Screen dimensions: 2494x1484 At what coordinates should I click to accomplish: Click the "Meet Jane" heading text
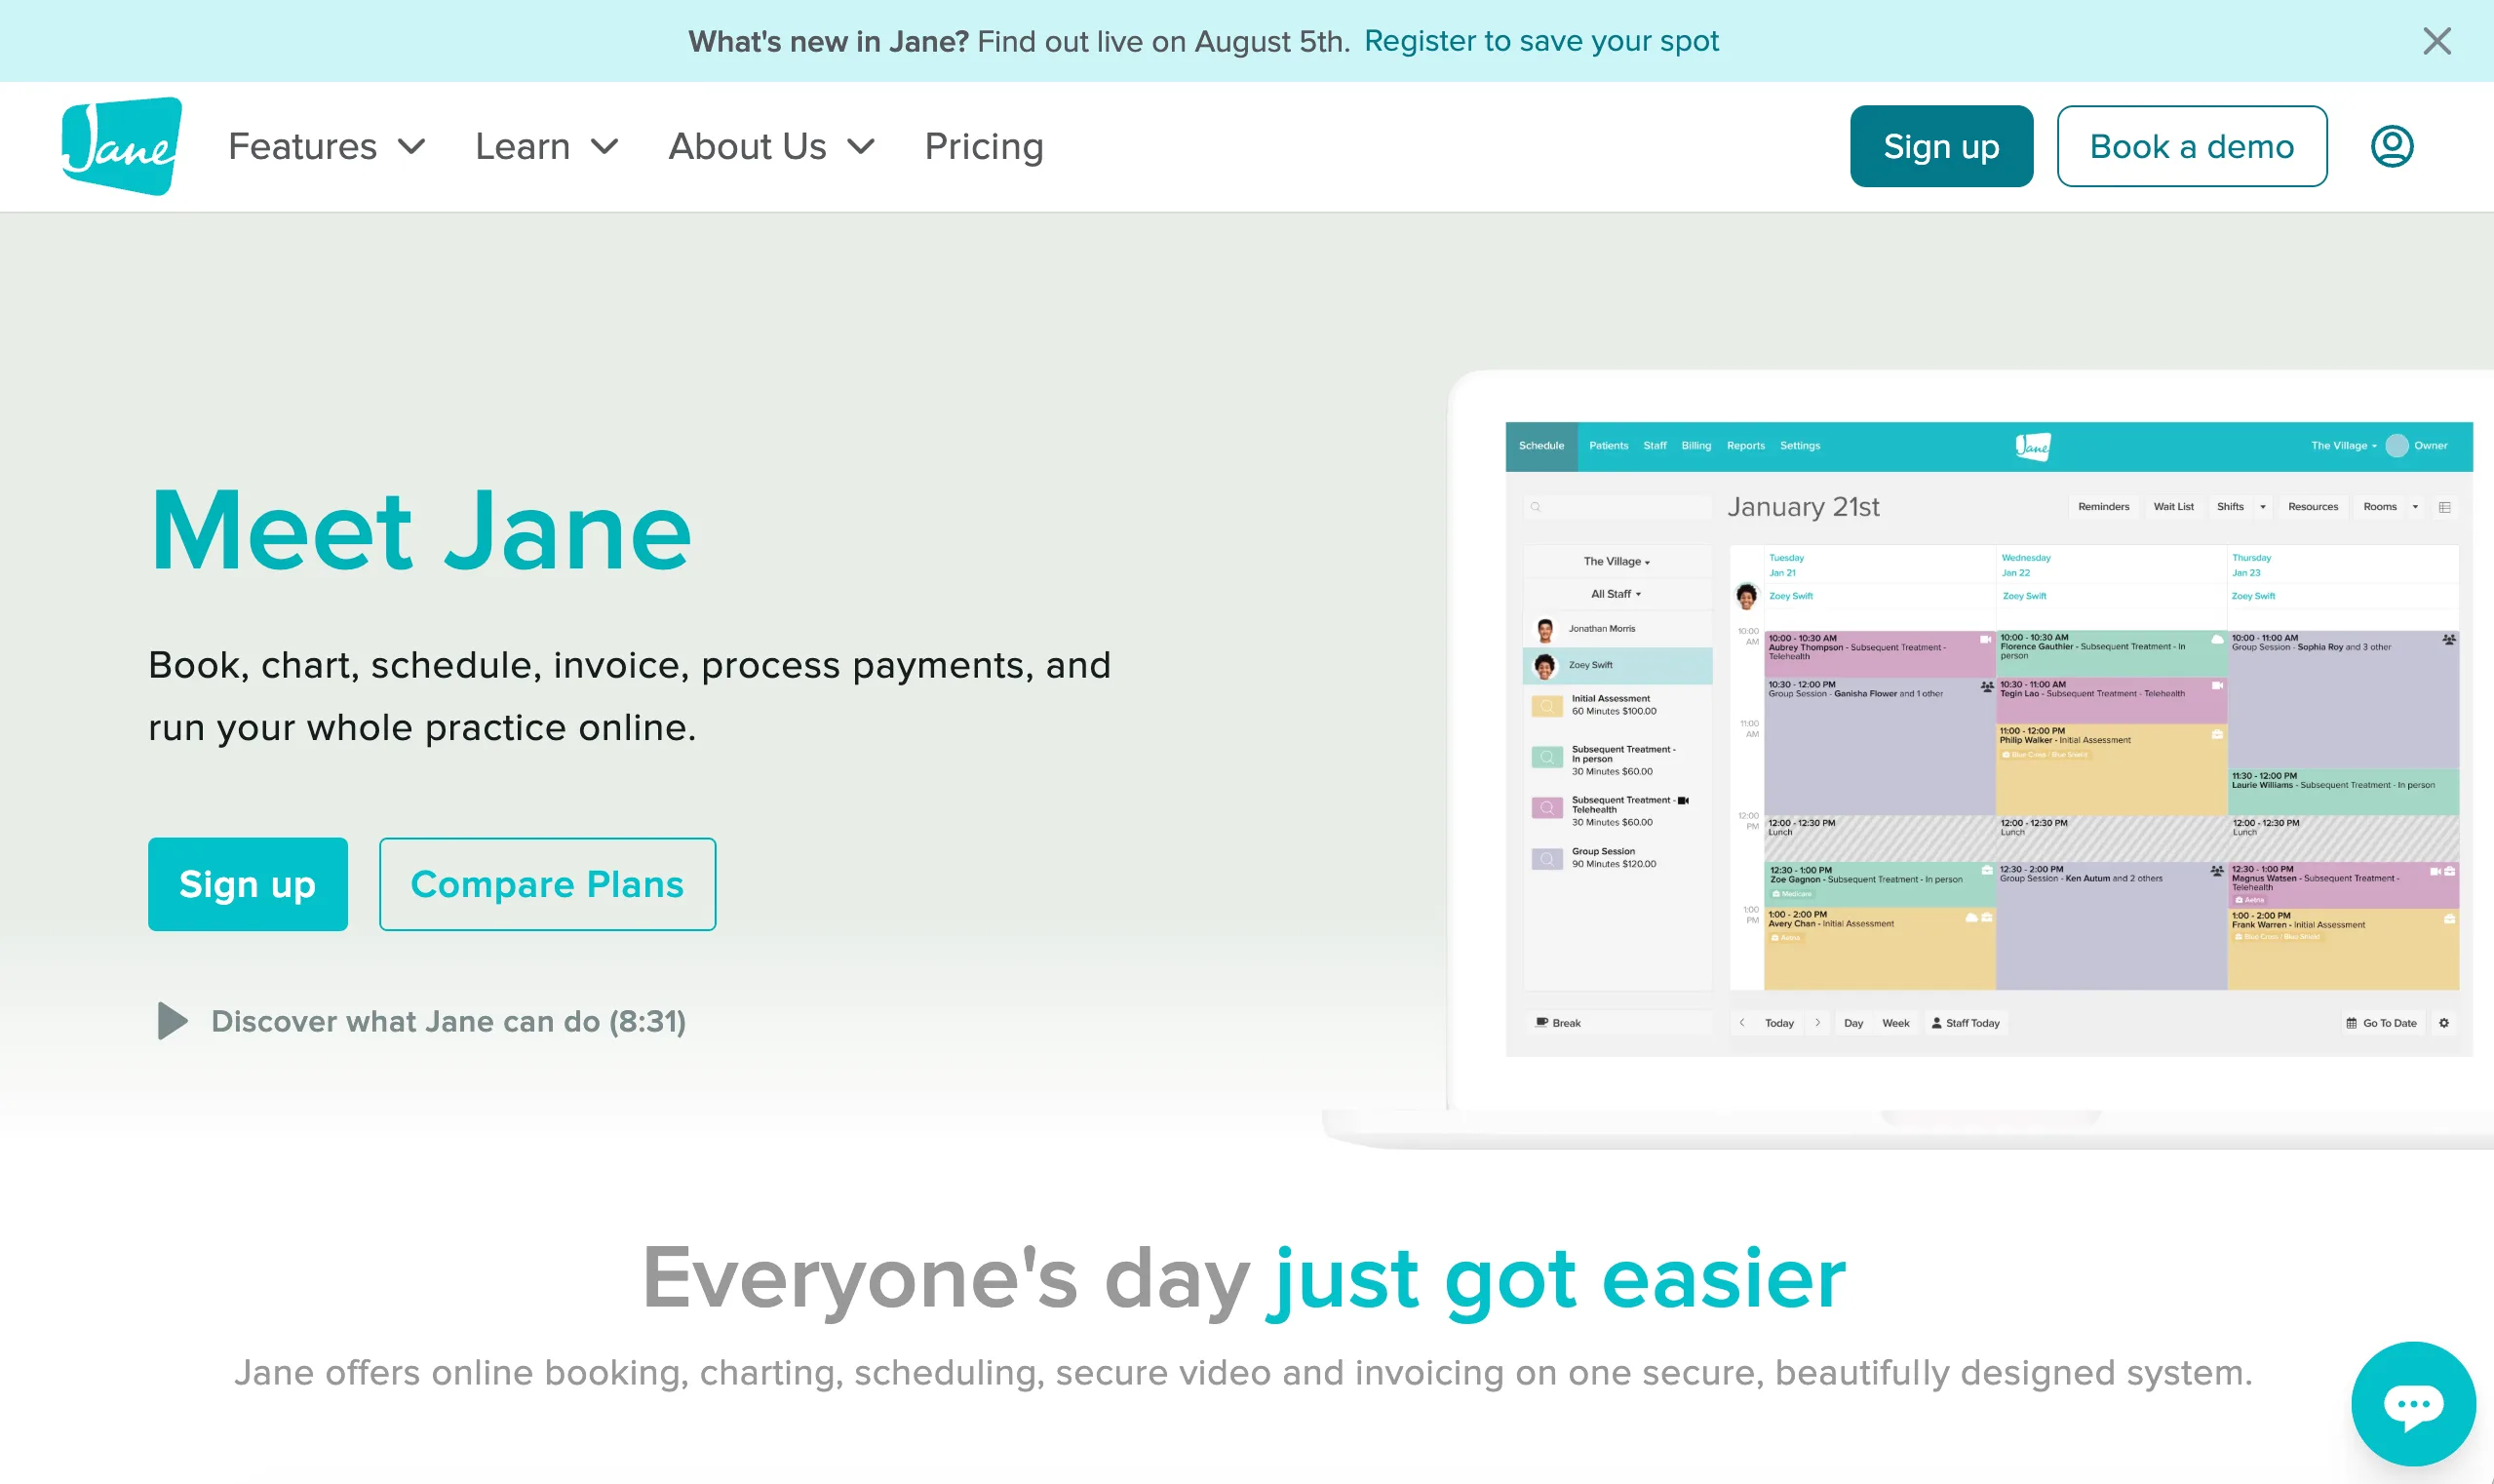tap(421, 531)
